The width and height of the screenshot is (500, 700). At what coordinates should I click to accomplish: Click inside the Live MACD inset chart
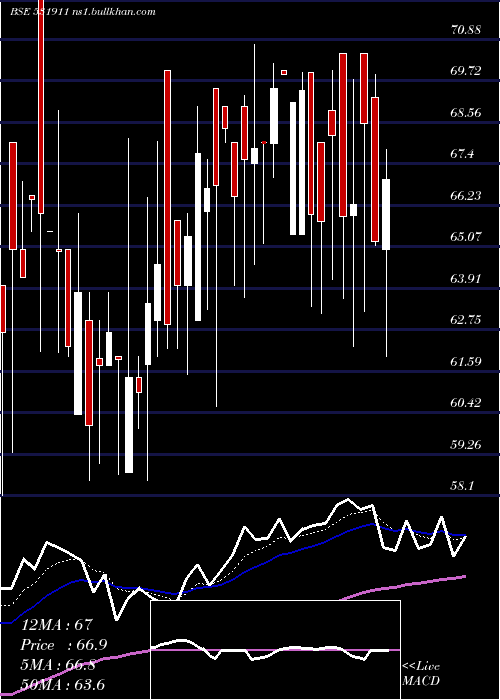click(x=275, y=650)
